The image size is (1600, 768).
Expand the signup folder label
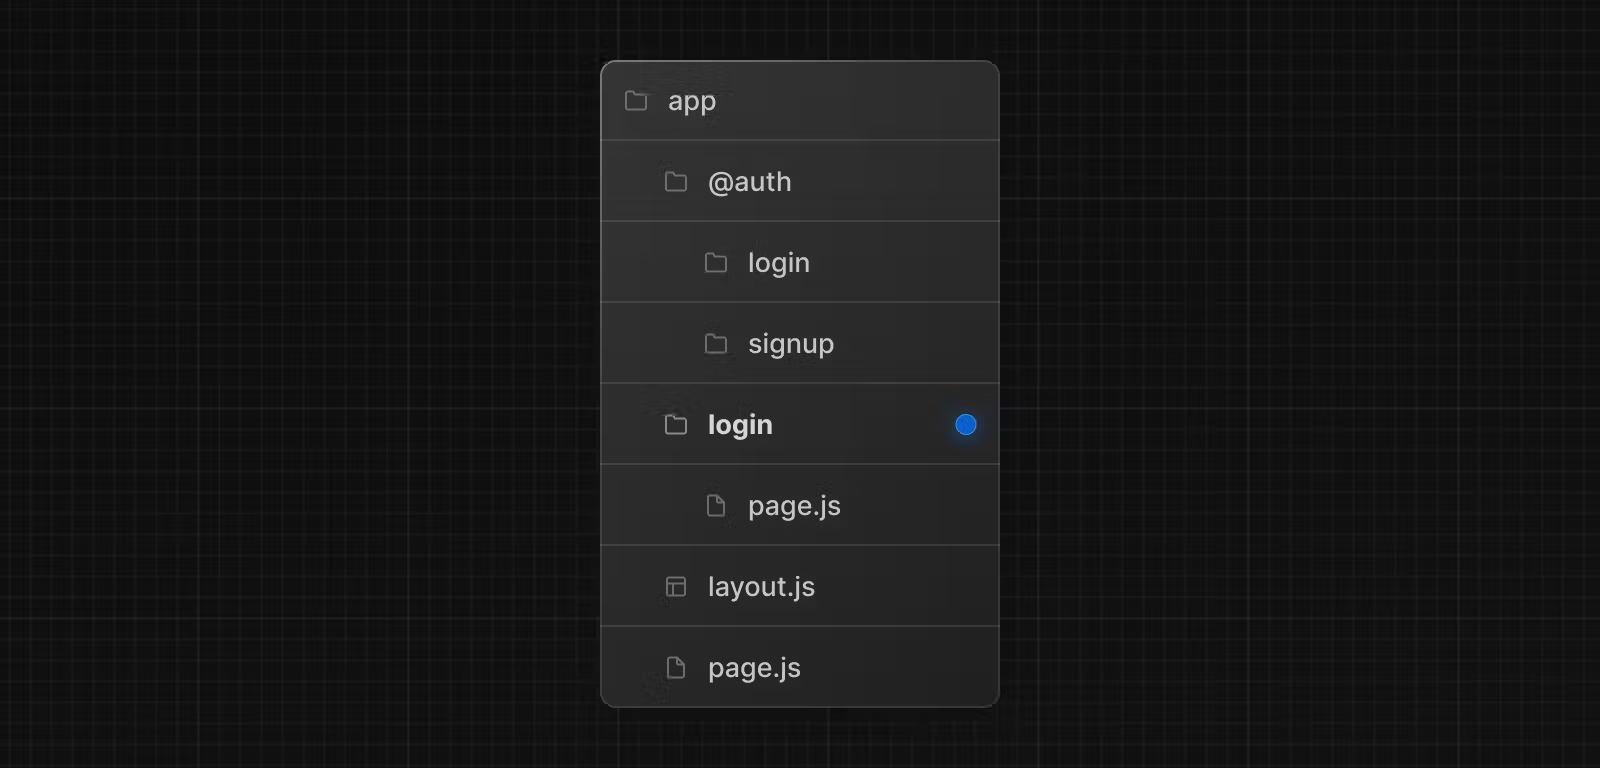[x=790, y=344]
